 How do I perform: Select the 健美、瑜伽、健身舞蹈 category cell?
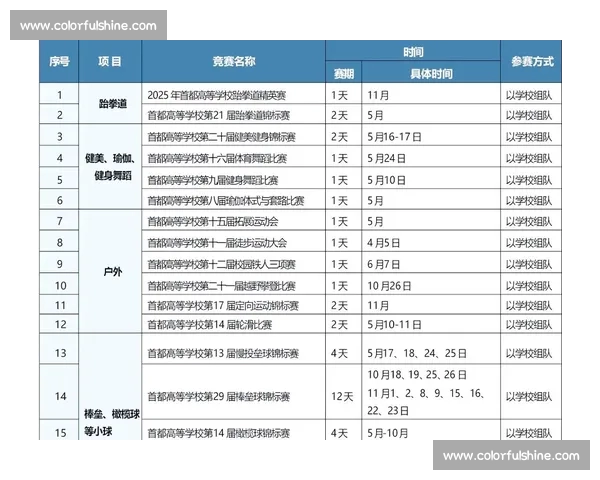pyautogui.click(x=110, y=167)
